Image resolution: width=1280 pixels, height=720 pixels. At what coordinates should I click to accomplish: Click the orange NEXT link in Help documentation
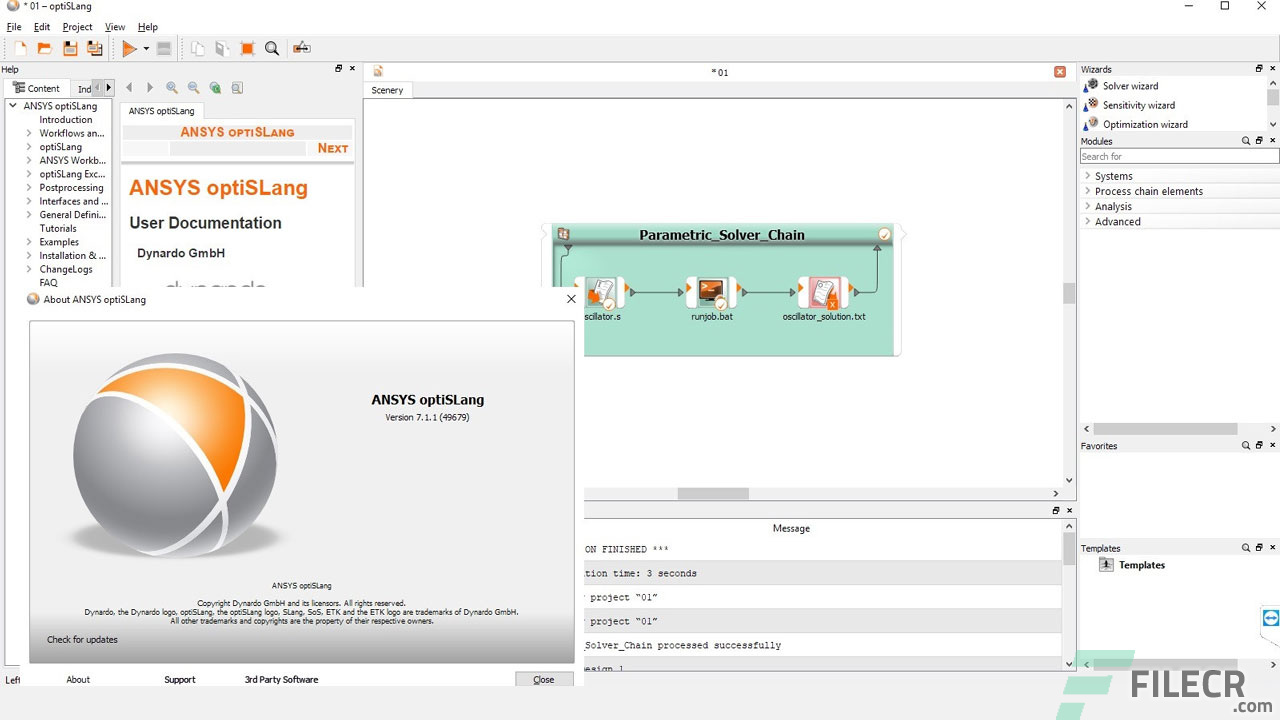[333, 148]
